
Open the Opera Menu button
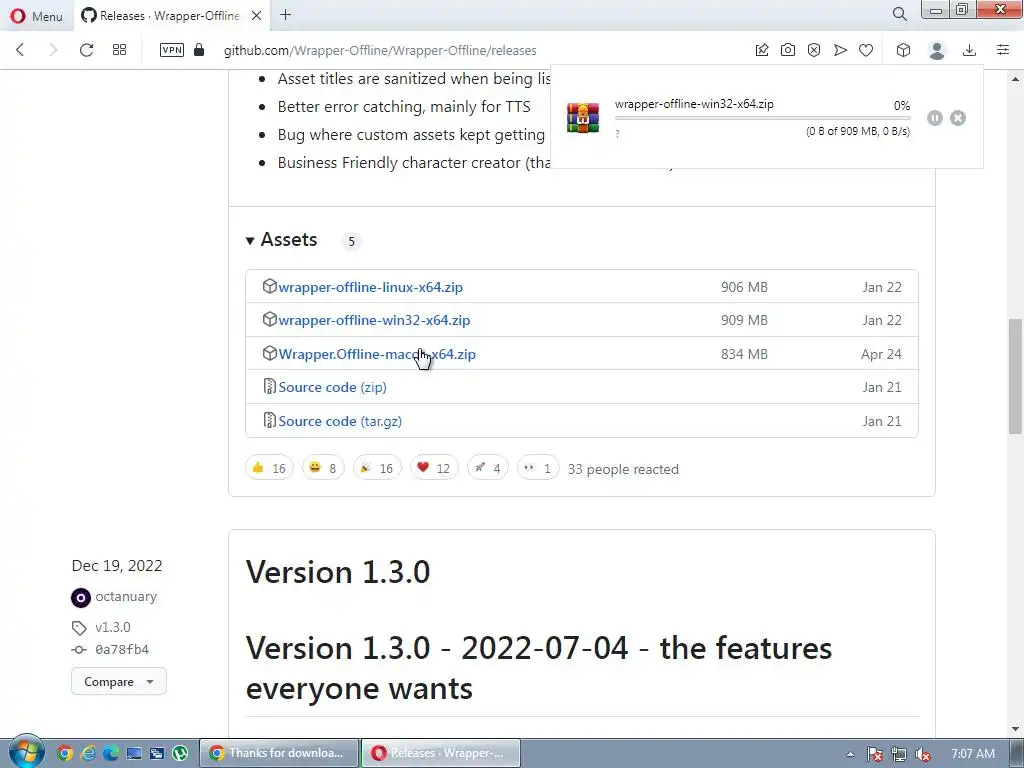coord(37,16)
